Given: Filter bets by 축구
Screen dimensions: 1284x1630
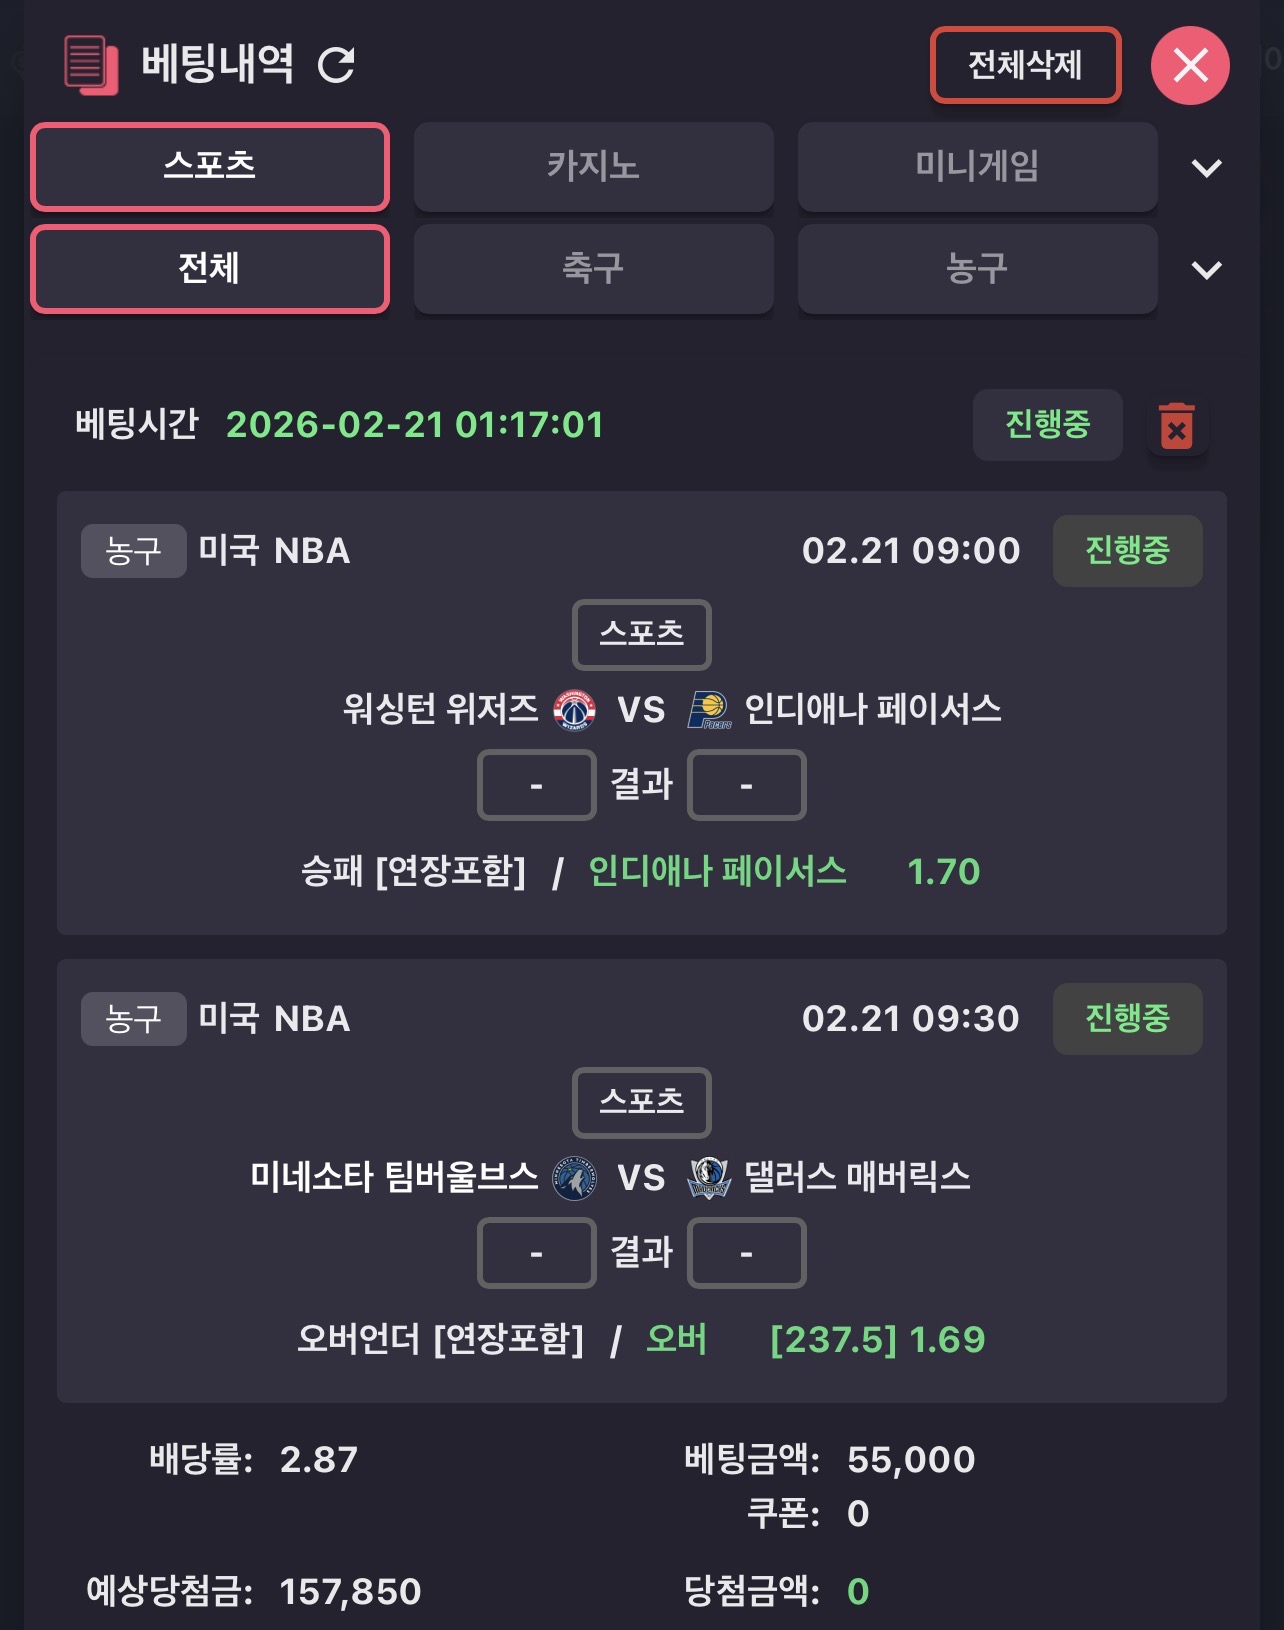Looking at the screenshot, I should coord(594,268).
